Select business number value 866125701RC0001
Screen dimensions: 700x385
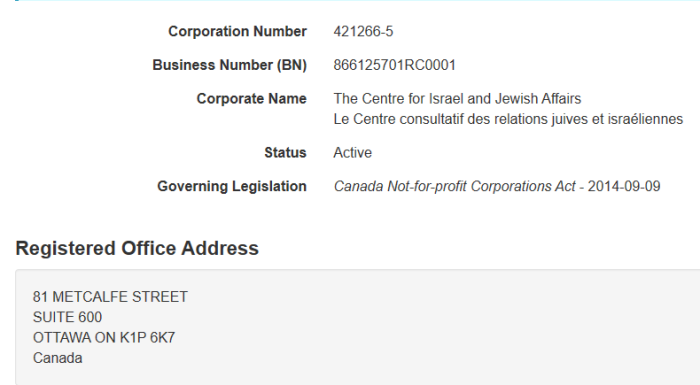tap(394, 65)
